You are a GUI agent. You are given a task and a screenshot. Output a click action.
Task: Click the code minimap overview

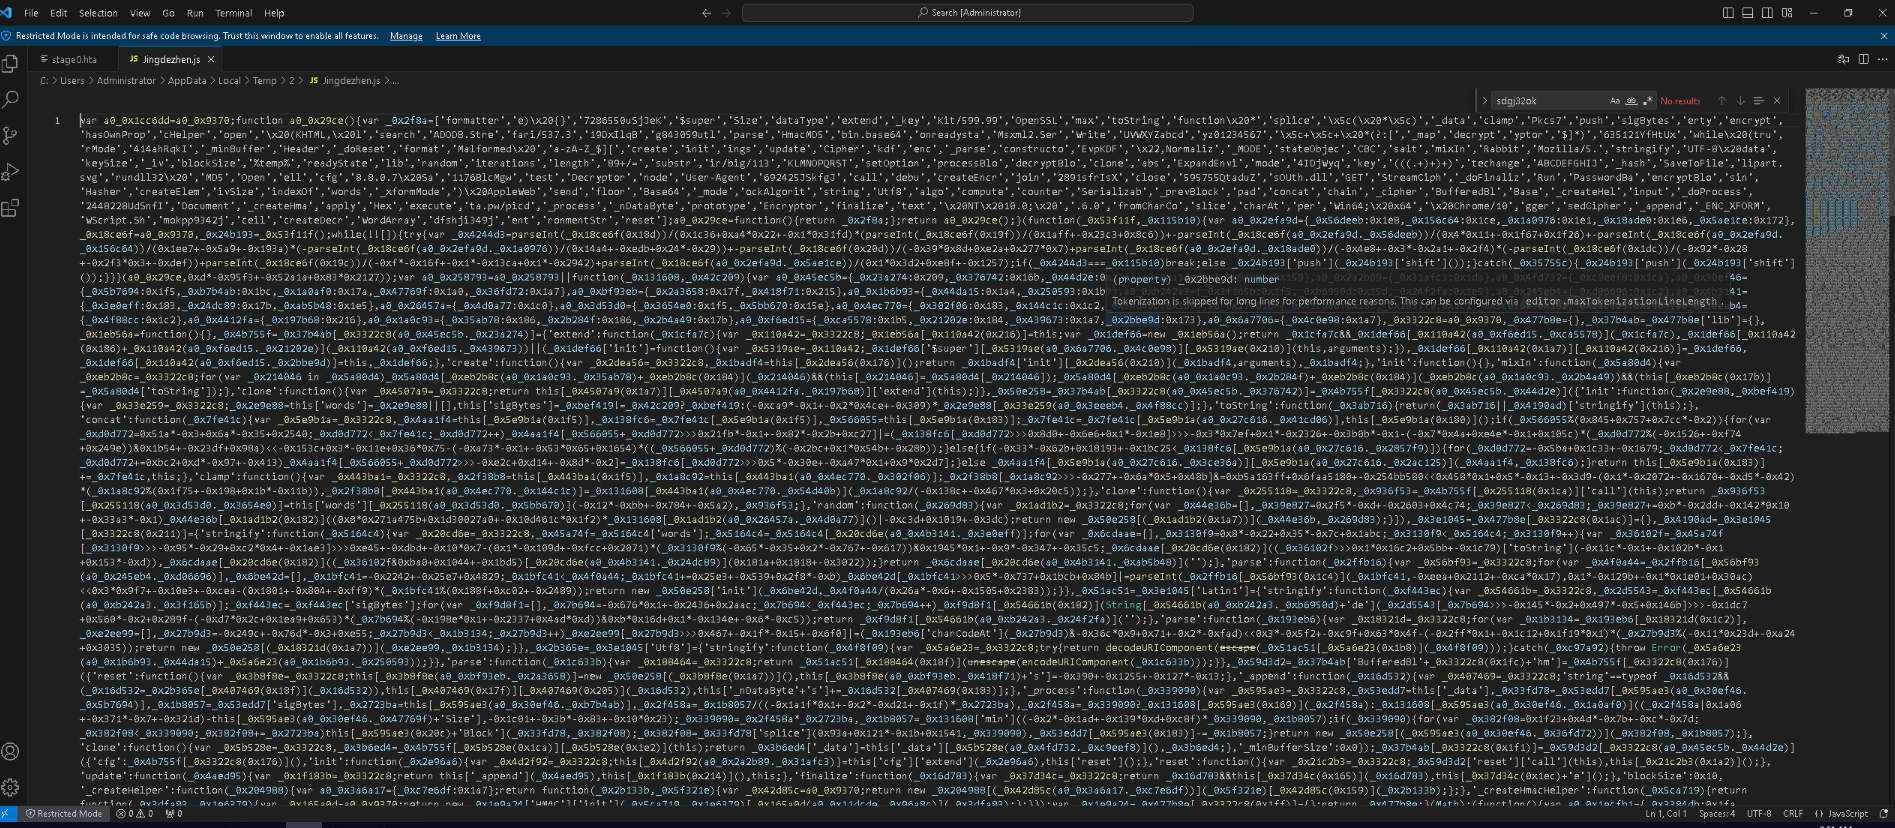(x=1846, y=260)
